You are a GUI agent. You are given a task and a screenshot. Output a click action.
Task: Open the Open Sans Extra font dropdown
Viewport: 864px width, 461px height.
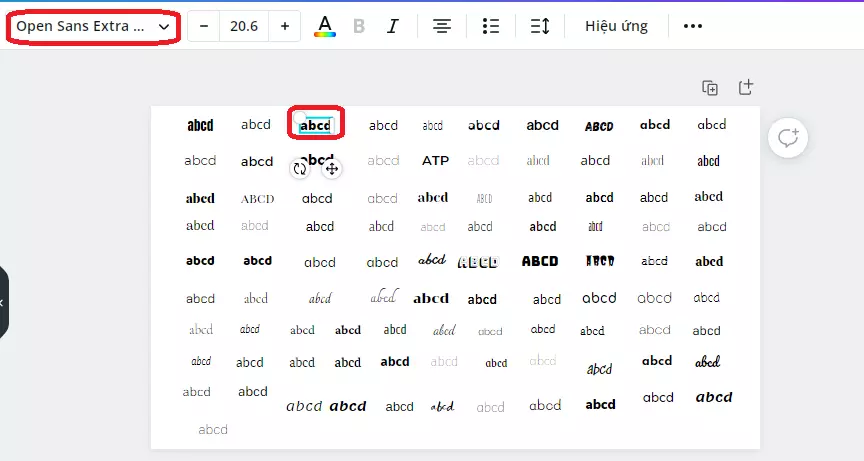coord(93,26)
